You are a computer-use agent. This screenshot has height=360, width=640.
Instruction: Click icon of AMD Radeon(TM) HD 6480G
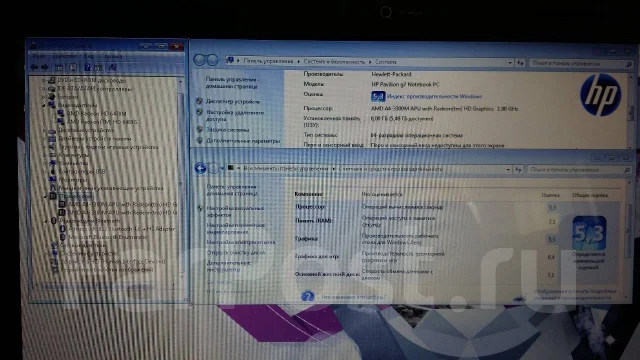pos(61,122)
